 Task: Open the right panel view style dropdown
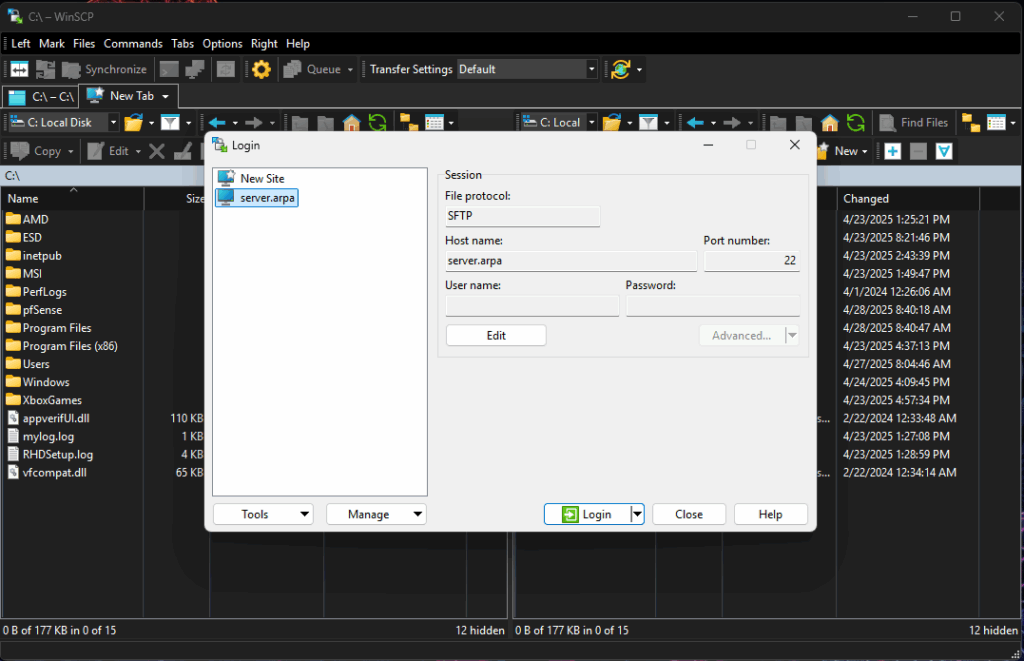1013,123
